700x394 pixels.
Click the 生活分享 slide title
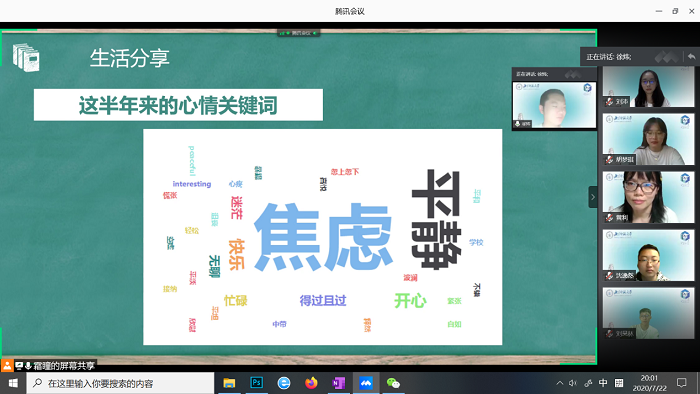129,58
